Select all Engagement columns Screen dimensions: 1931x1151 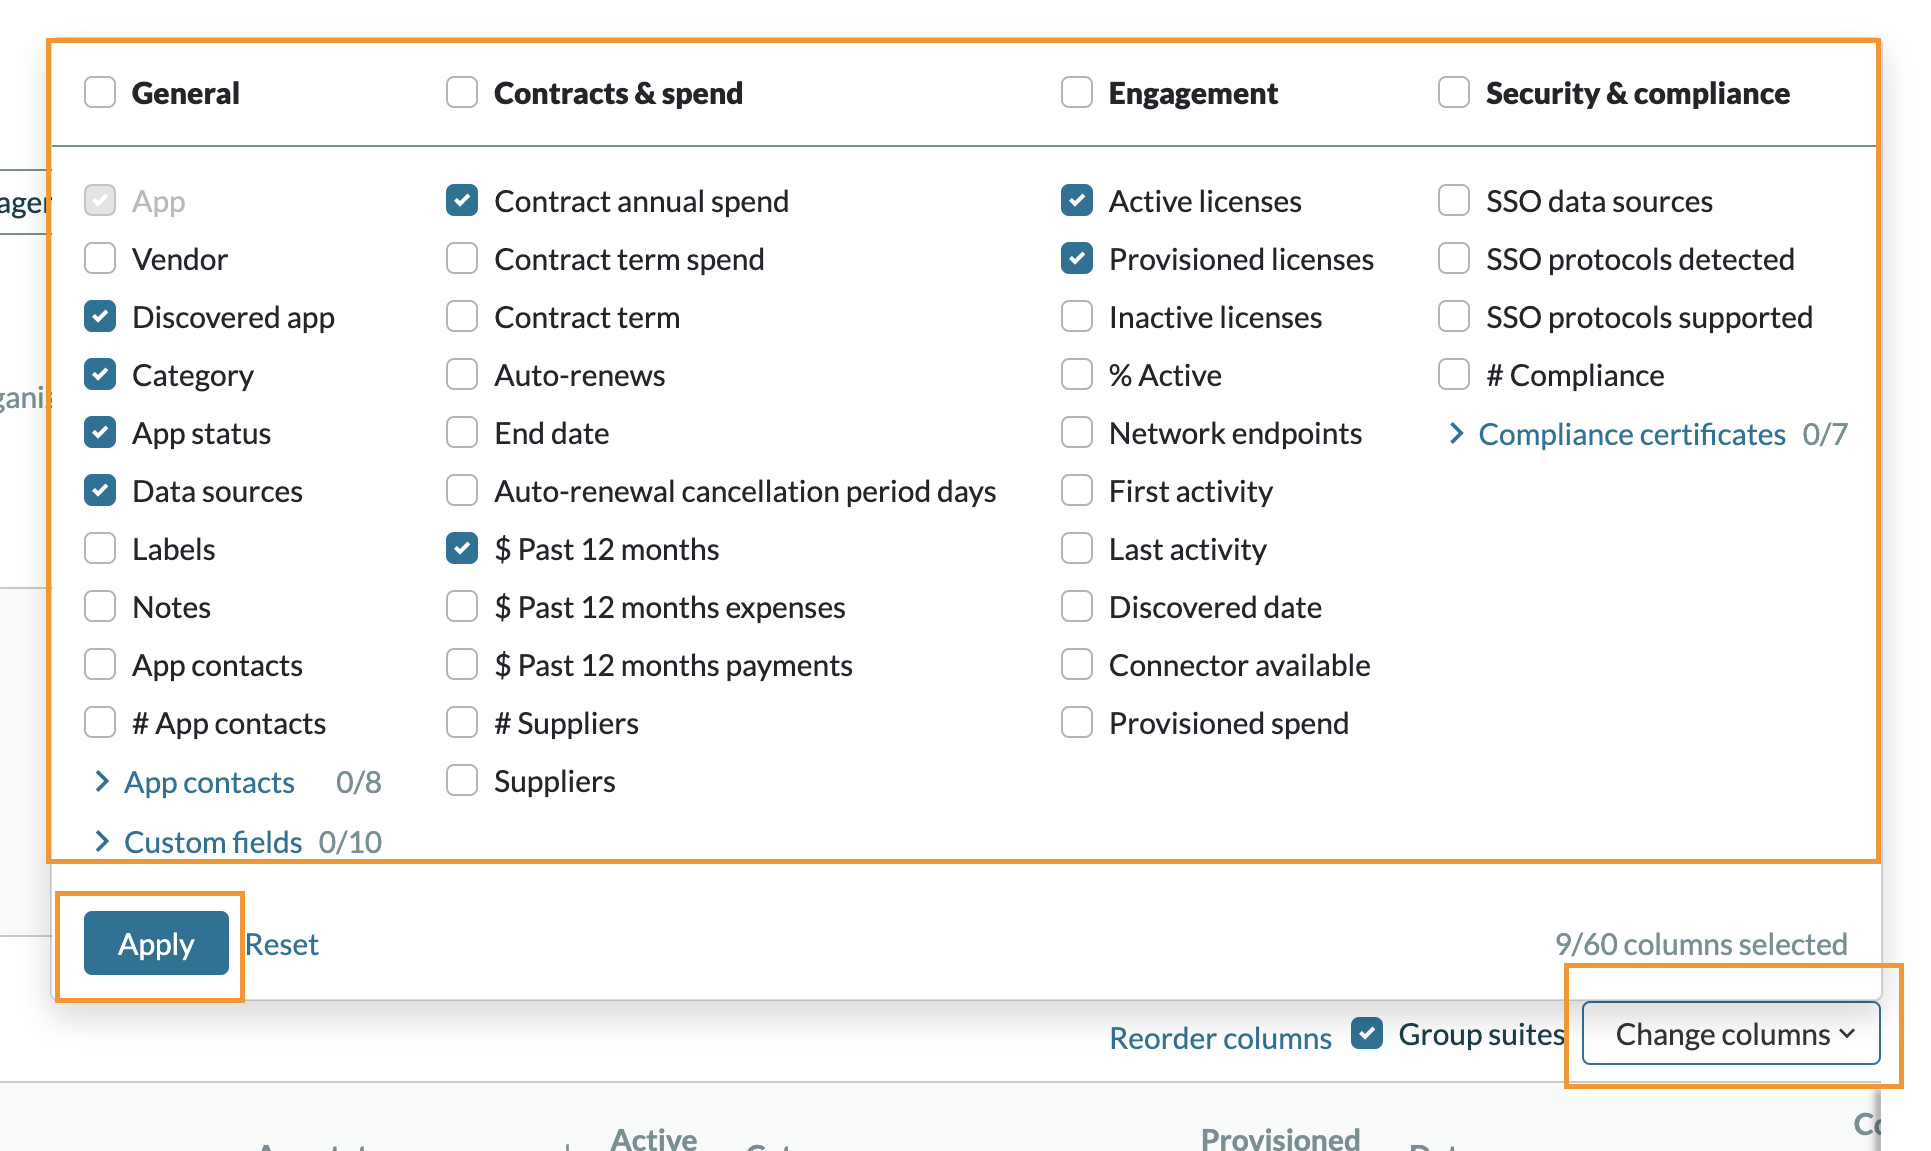(x=1076, y=92)
